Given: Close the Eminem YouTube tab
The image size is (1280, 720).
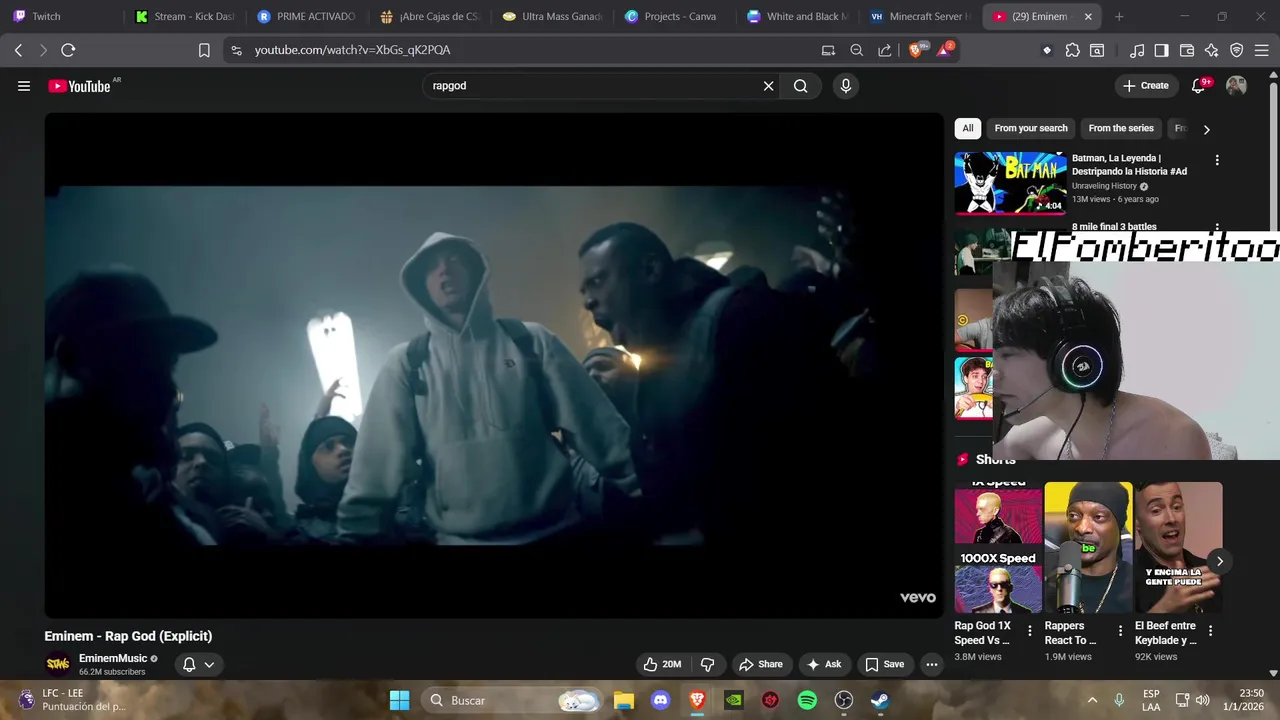Looking at the screenshot, I should 1088,16.
